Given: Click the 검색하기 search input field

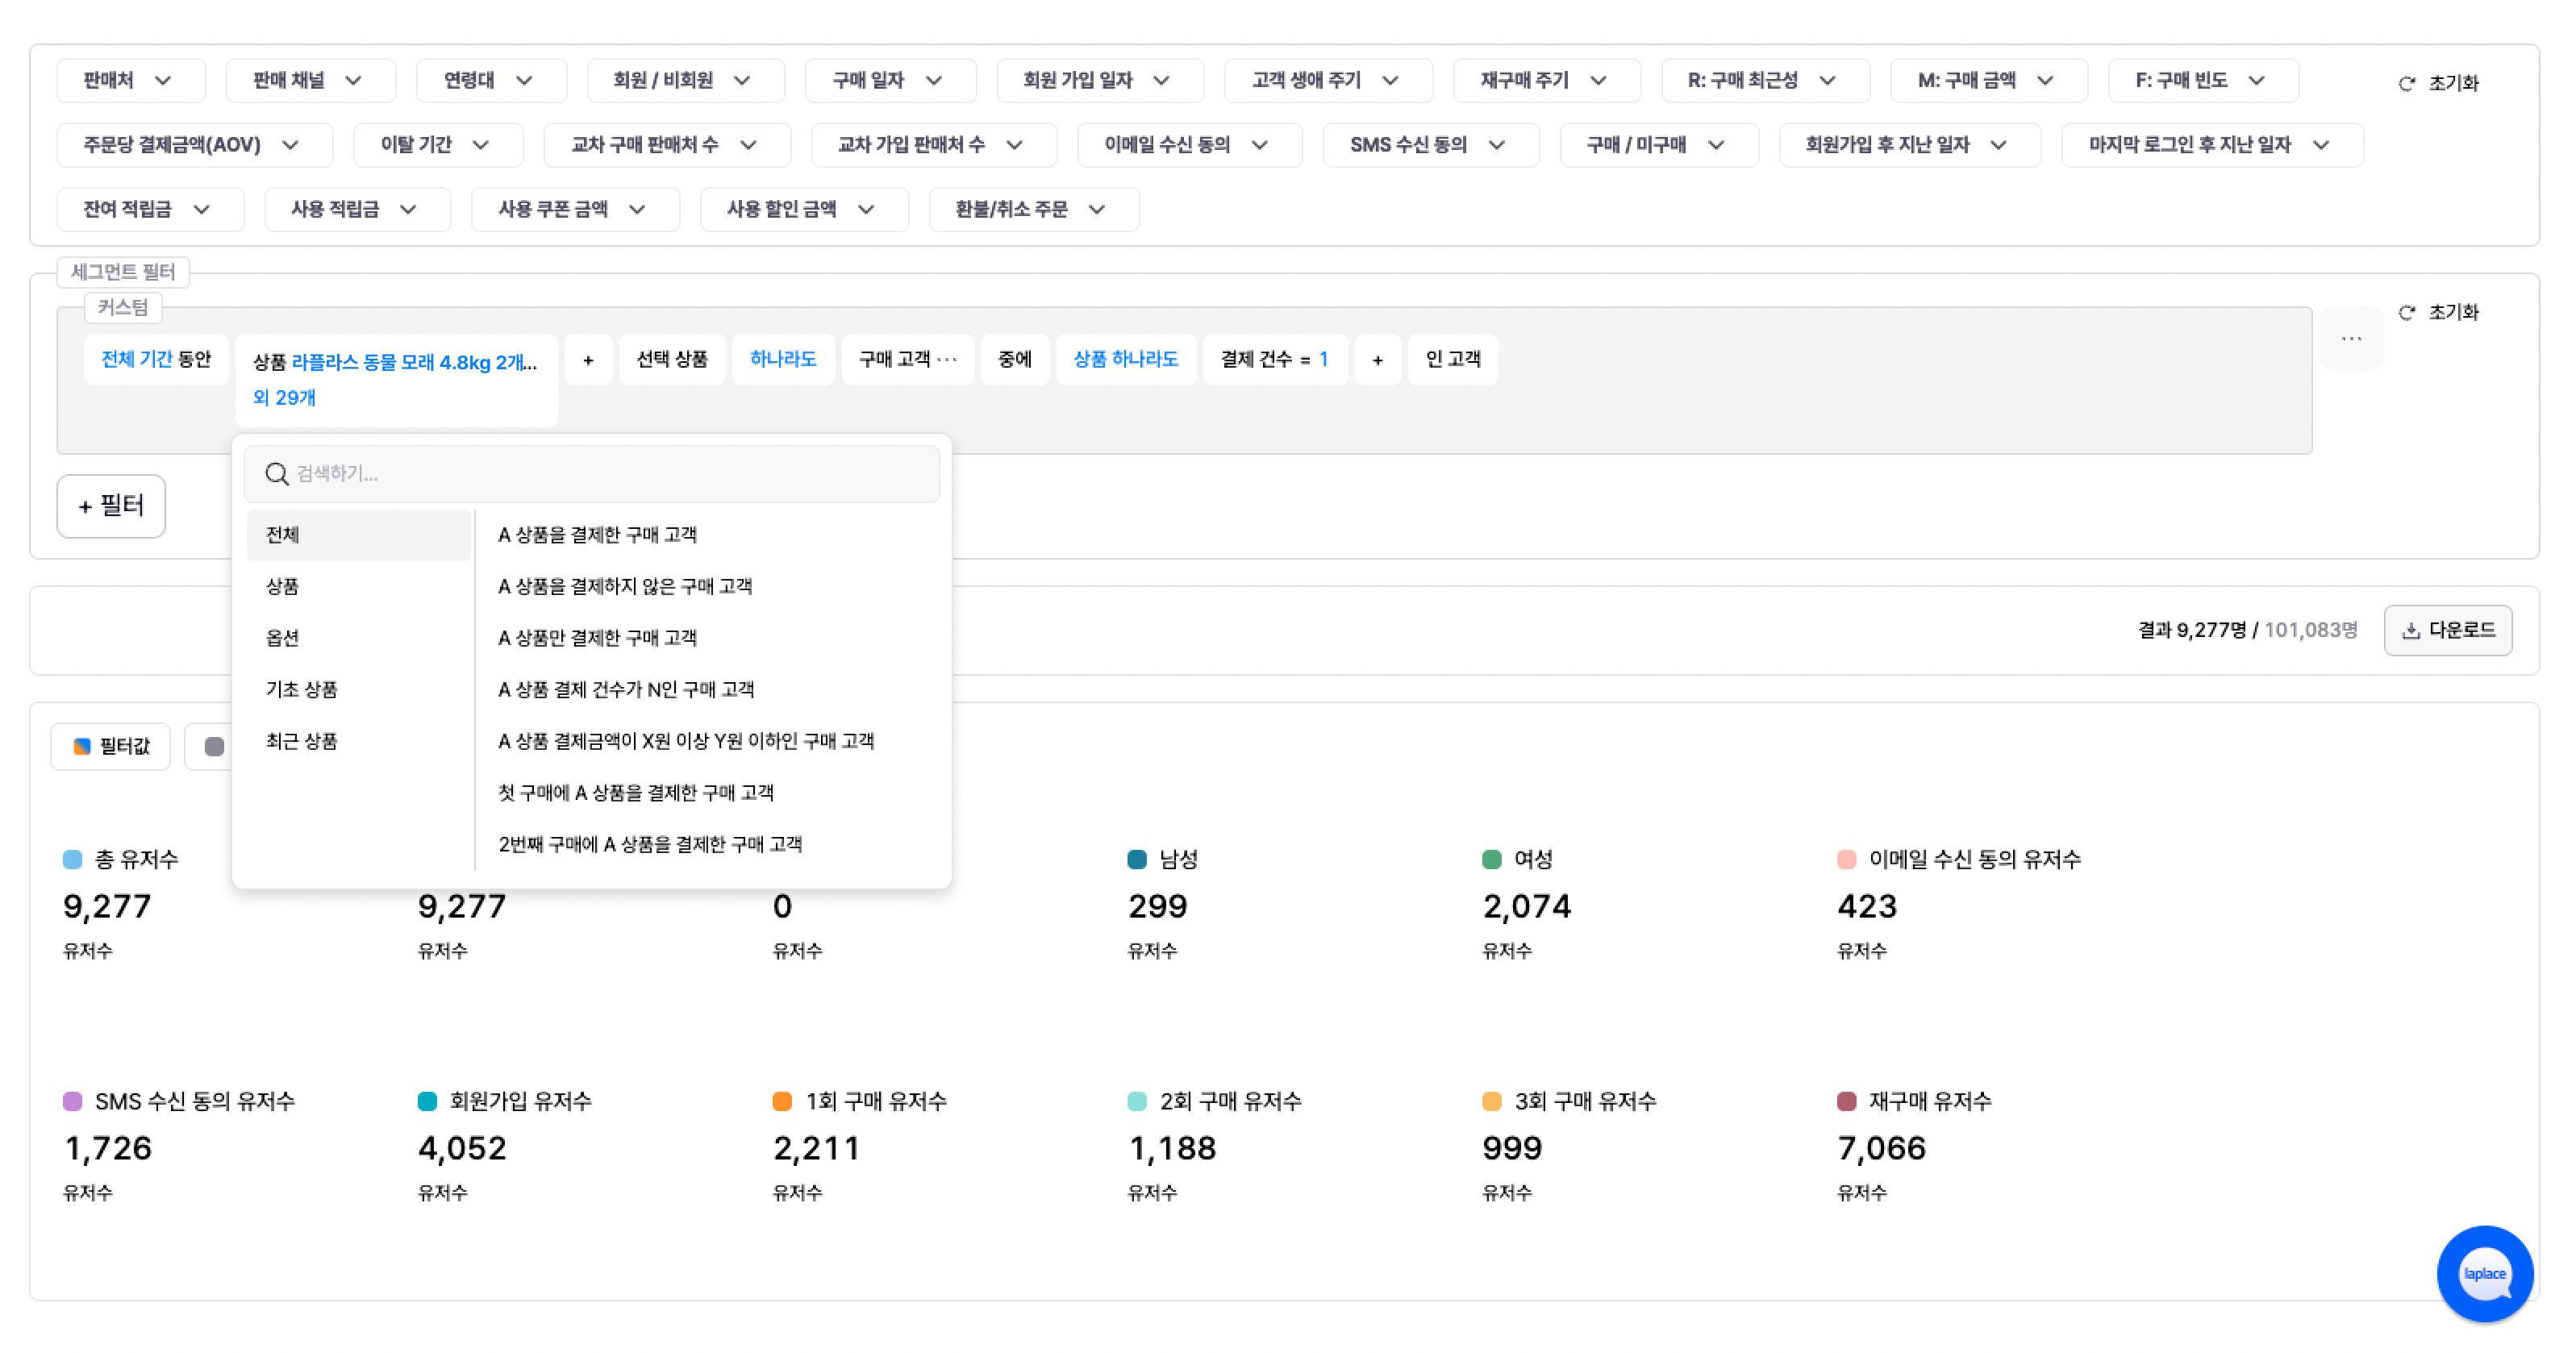Looking at the screenshot, I should (x=592, y=474).
